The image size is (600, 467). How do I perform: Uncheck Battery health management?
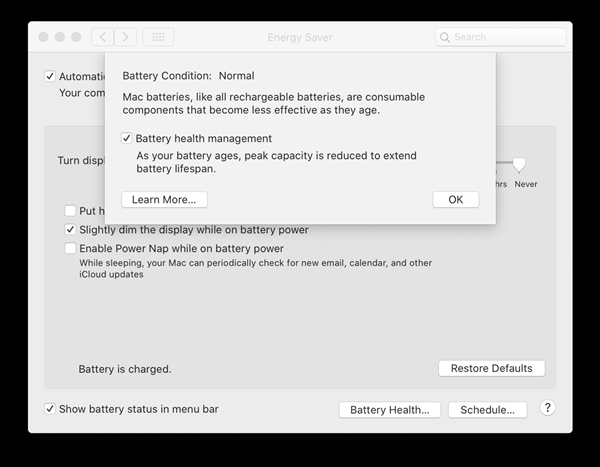(127, 138)
